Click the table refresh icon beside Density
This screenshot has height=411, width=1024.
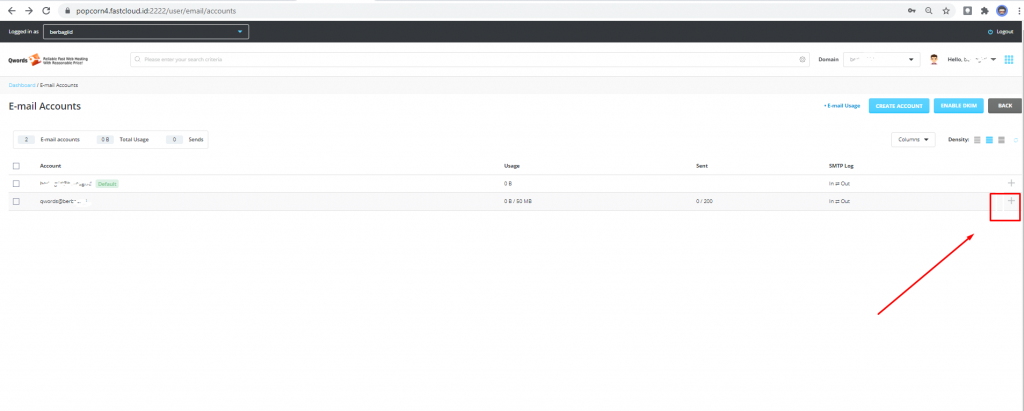tap(1015, 139)
